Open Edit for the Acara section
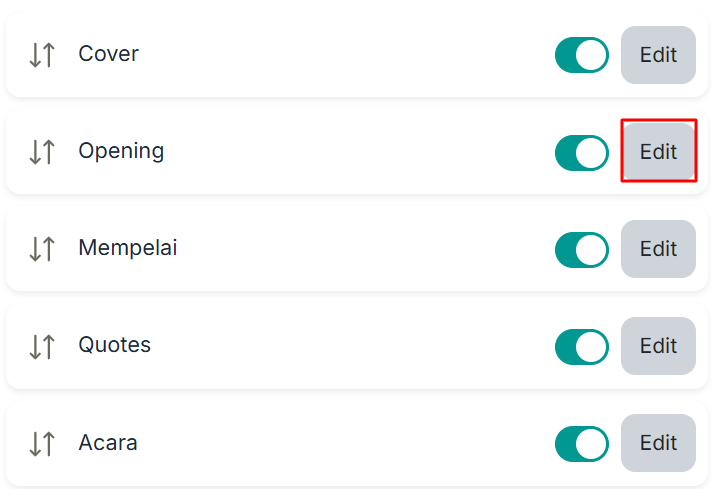This screenshot has width=715, height=489. point(658,443)
